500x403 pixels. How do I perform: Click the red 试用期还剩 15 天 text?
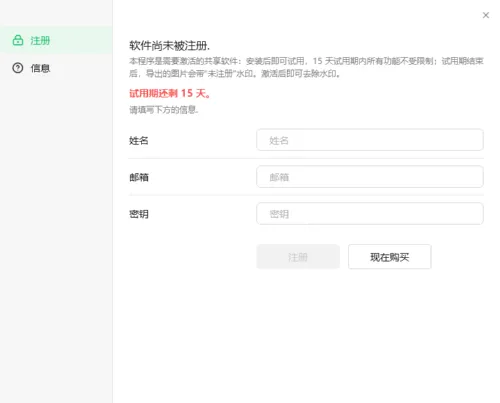pos(170,93)
